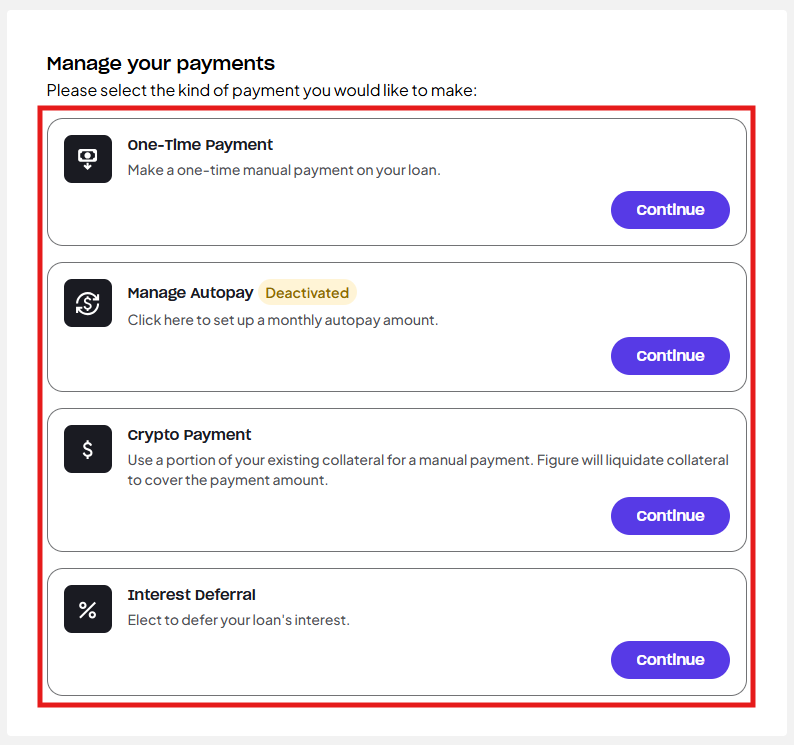
Task: Continue to Manage Autopay setup
Action: coord(670,356)
